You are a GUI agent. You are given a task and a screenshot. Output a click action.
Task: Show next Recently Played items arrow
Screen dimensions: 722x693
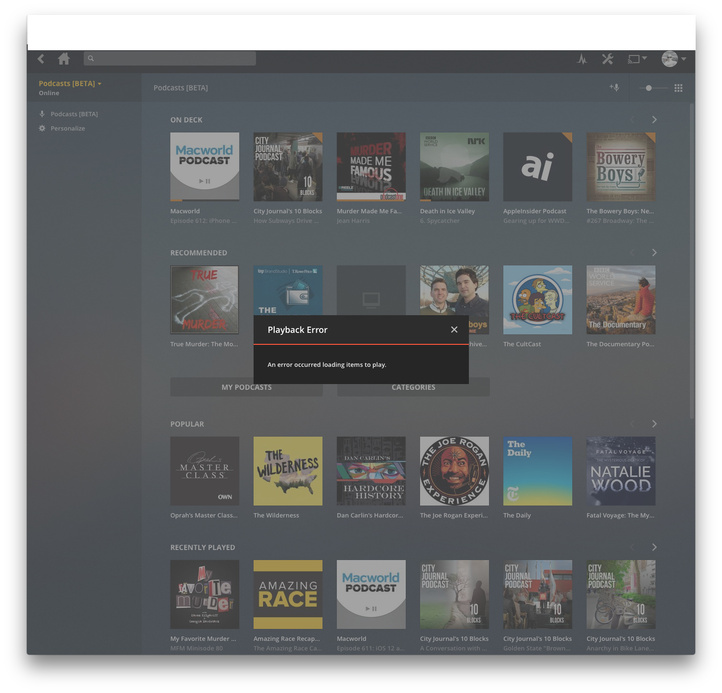[x=654, y=547]
